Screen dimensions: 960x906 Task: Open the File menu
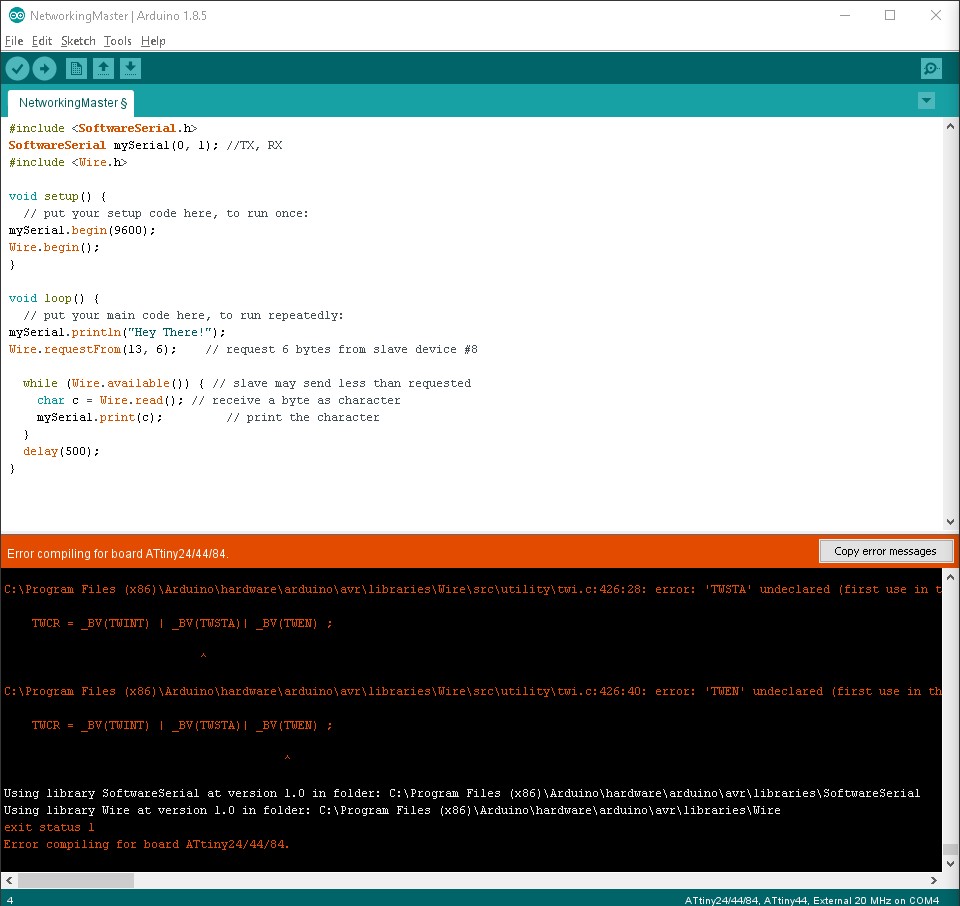point(14,41)
